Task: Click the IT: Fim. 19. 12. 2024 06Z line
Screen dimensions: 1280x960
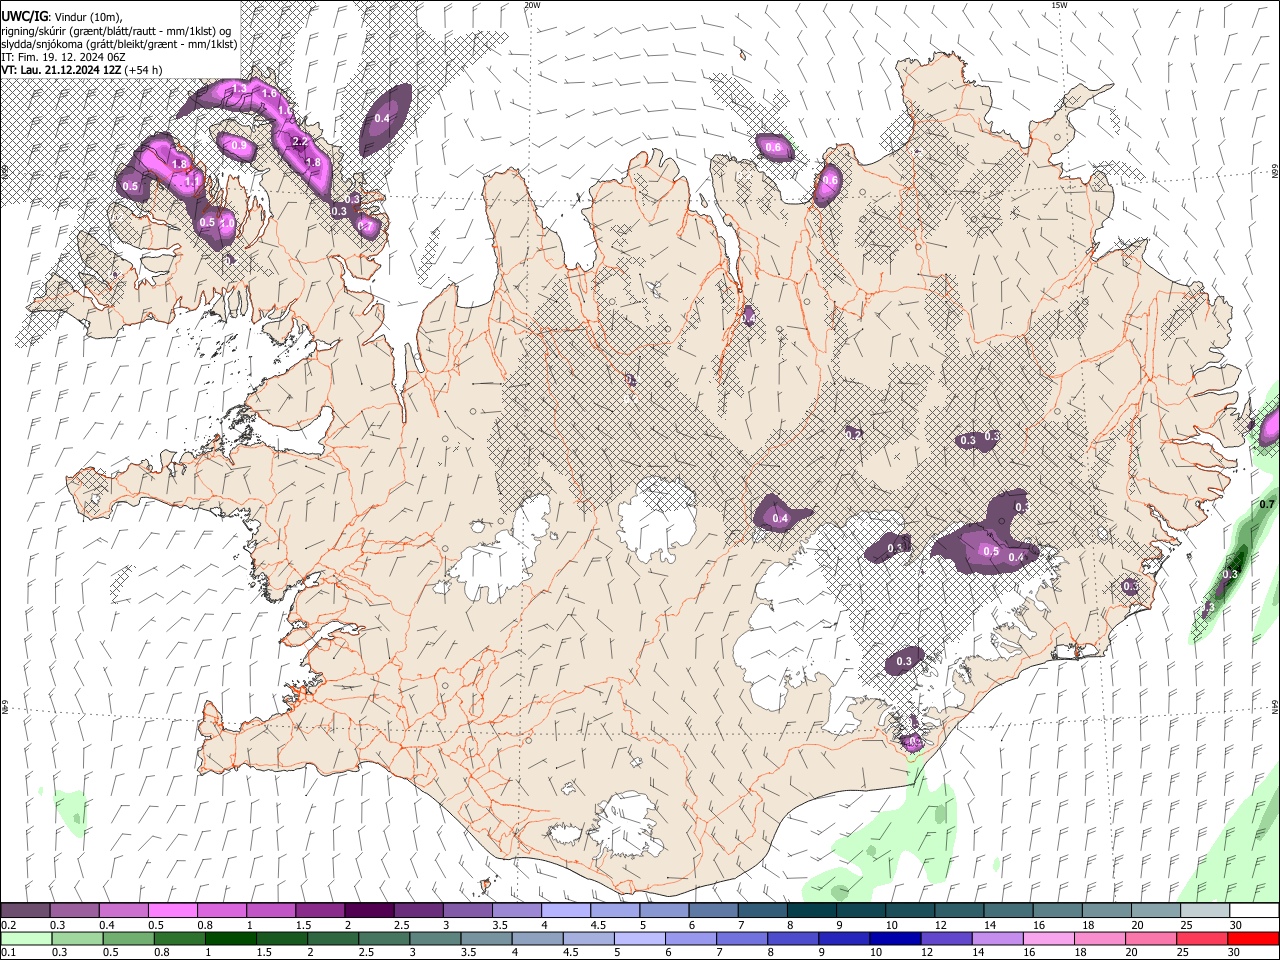Action: coord(62,57)
